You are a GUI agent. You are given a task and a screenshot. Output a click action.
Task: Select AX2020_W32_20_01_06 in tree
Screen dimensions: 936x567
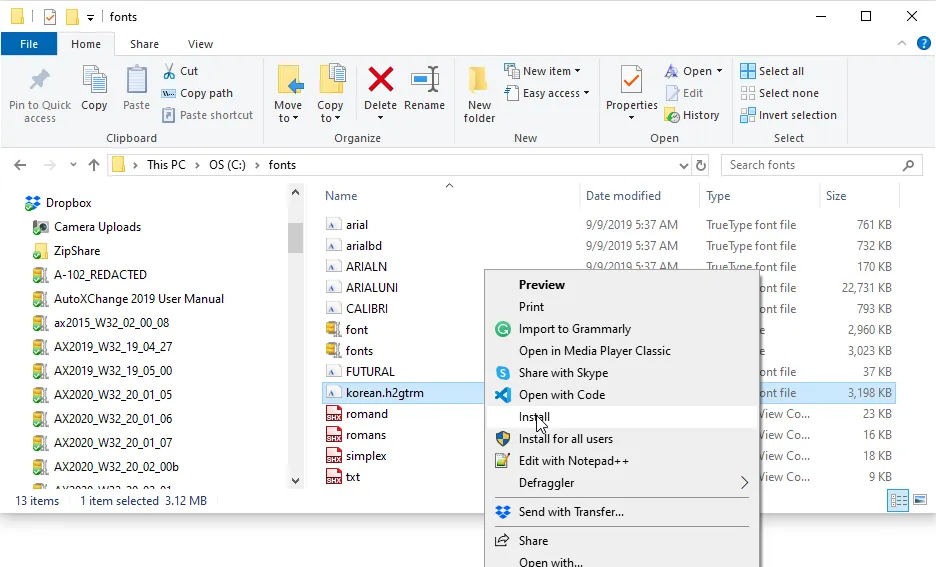click(x=102, y=418)
